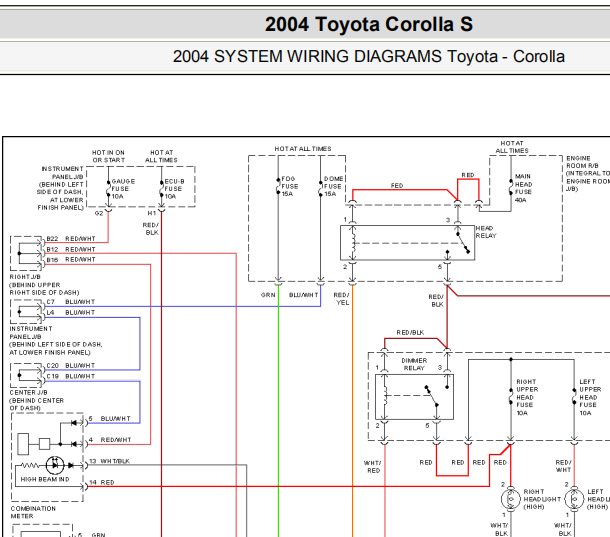610x537 pixels.
Task: Click pin label "5 BLU/WHT" on combination meter
Action: pyautogui.click(x=110, y=419)
